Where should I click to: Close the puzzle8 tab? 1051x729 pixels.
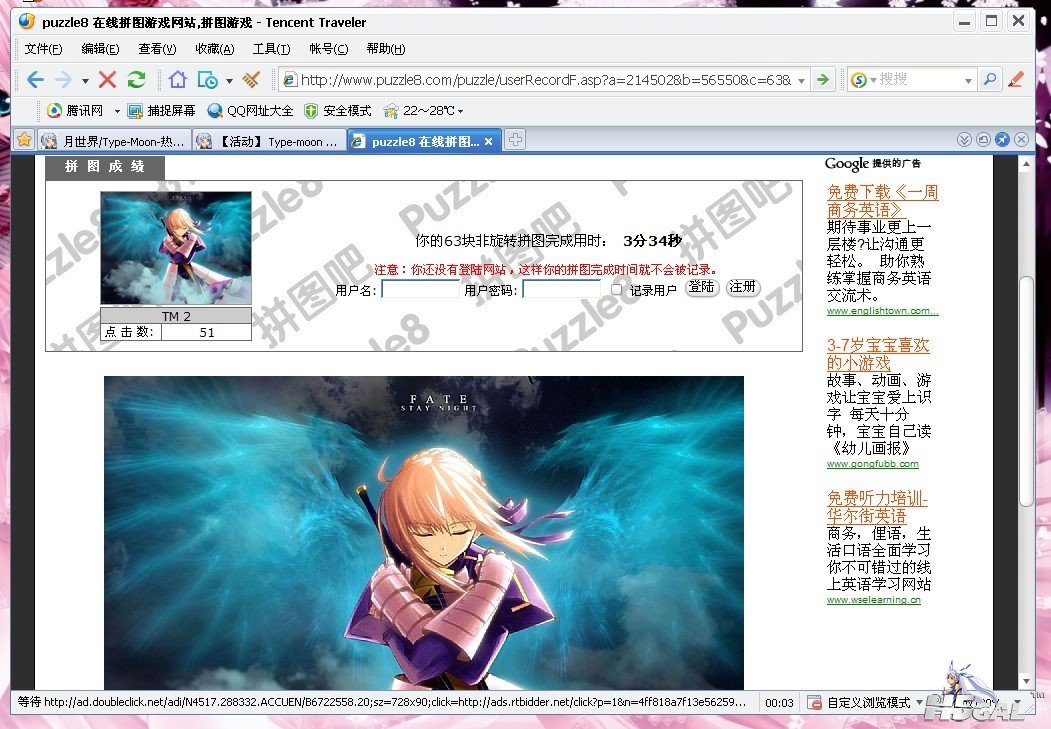pos(489,141)
